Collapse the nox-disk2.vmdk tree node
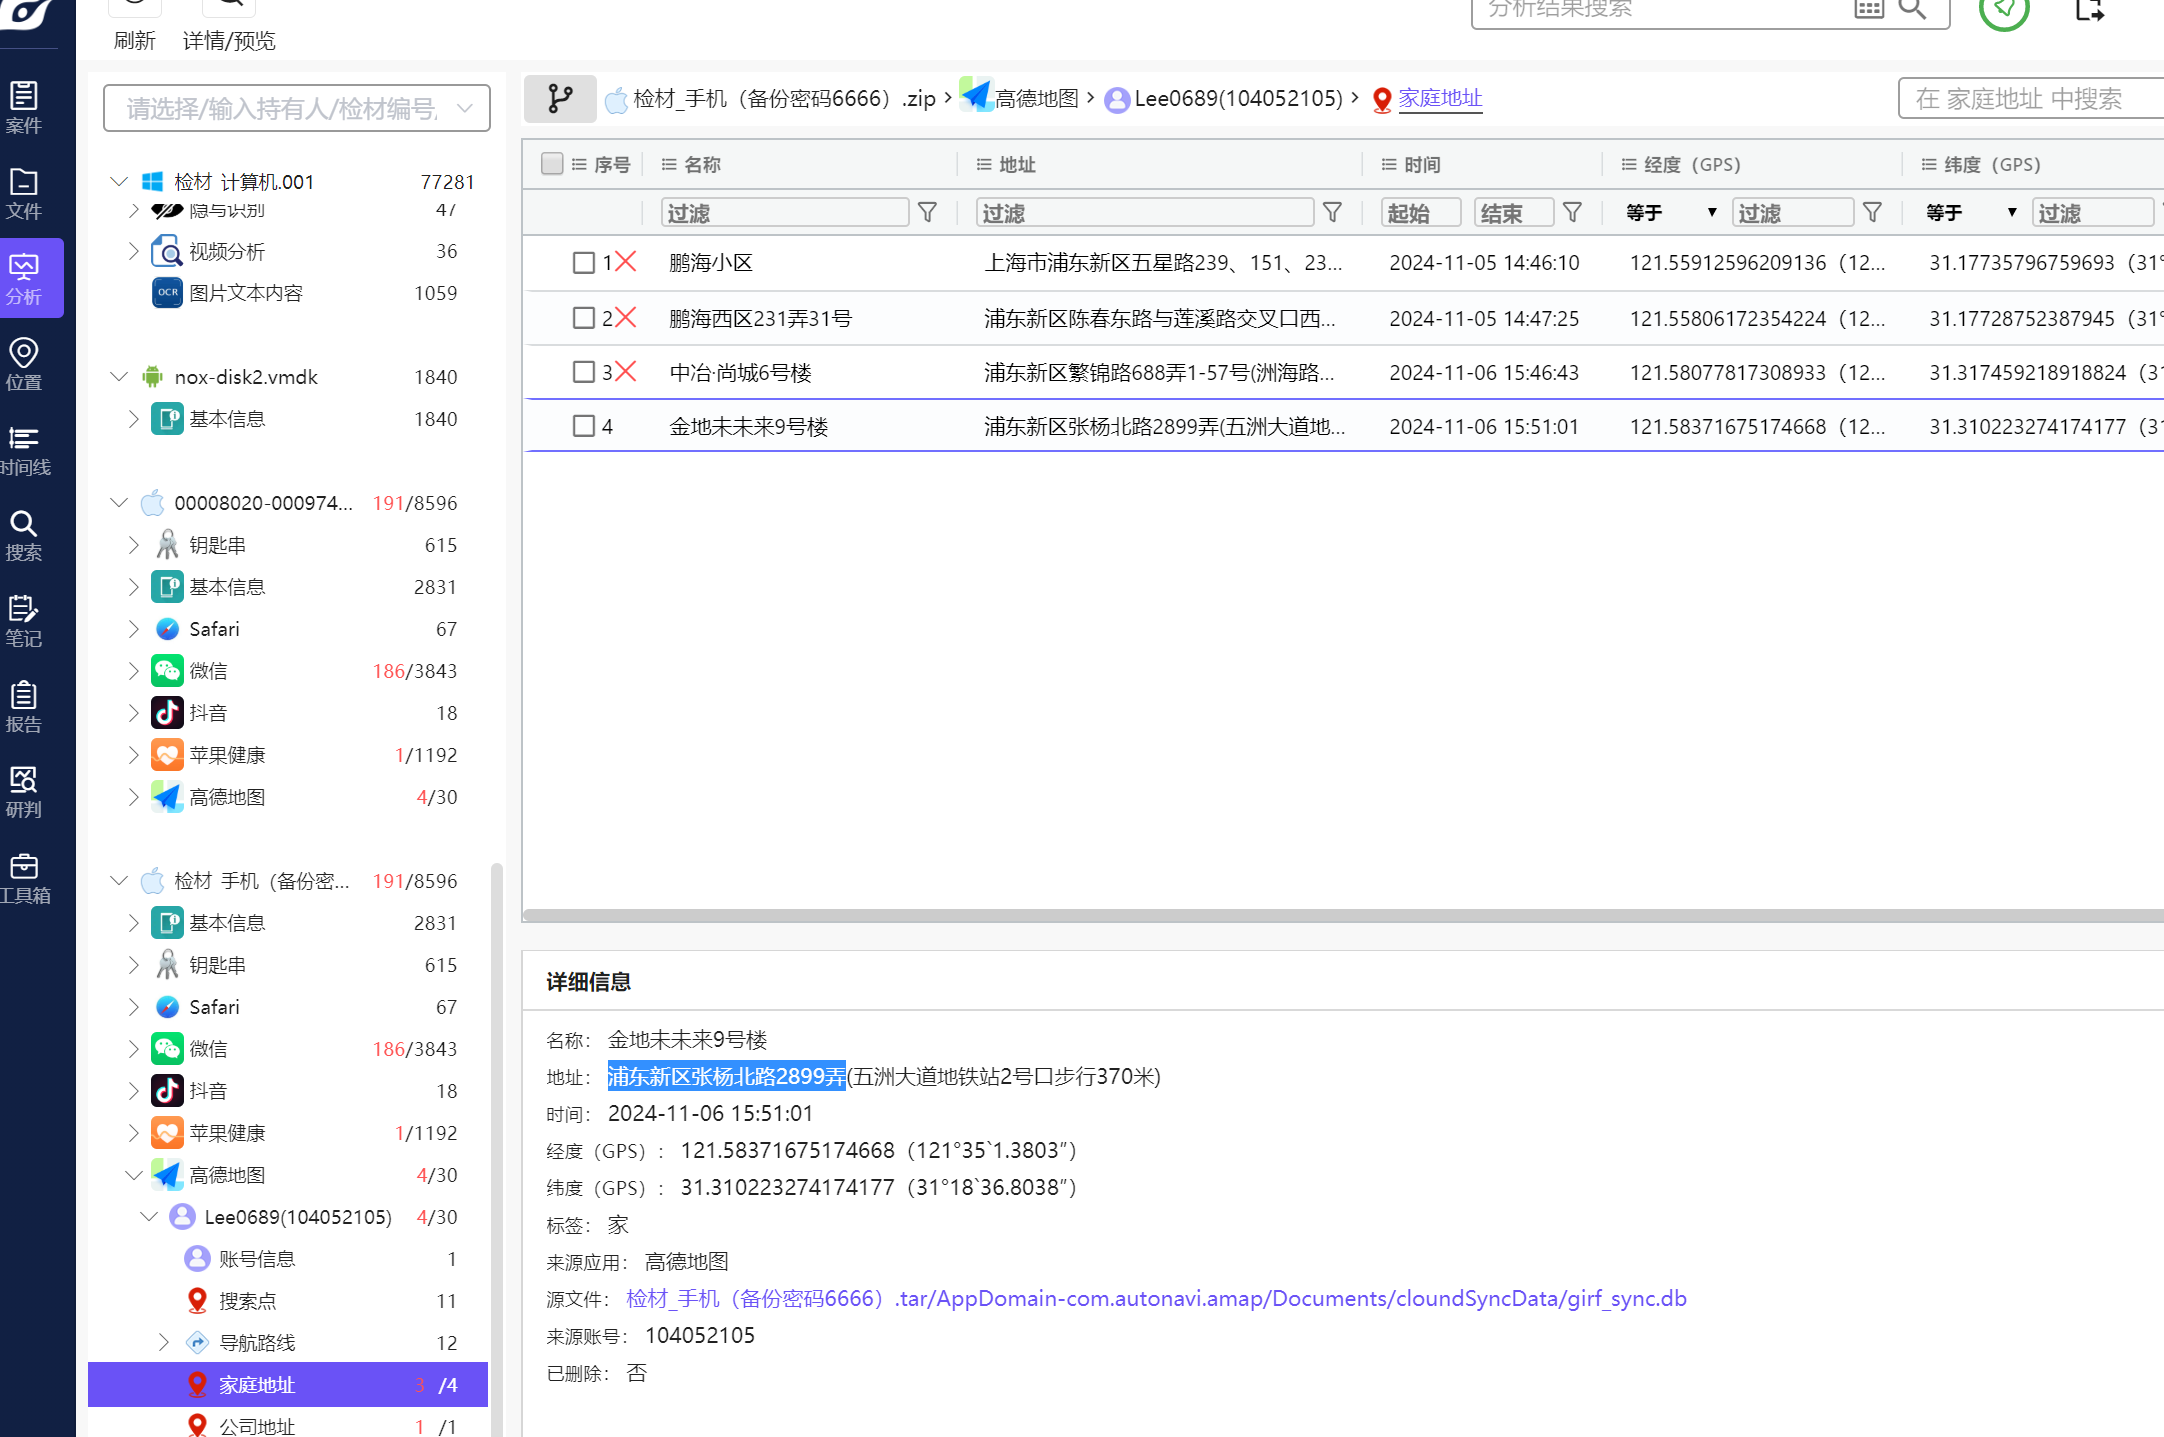2164x1437 pixels. 119,377
